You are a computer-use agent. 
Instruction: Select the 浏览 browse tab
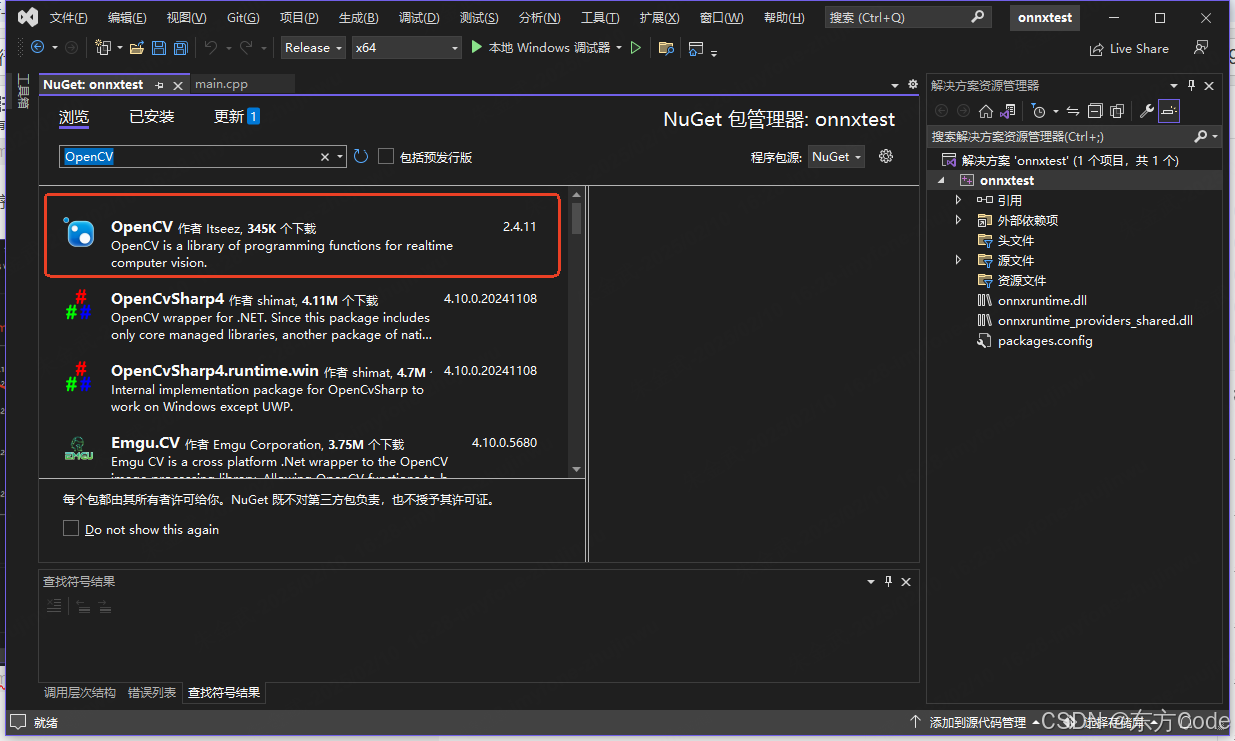[x=74, y=117]
